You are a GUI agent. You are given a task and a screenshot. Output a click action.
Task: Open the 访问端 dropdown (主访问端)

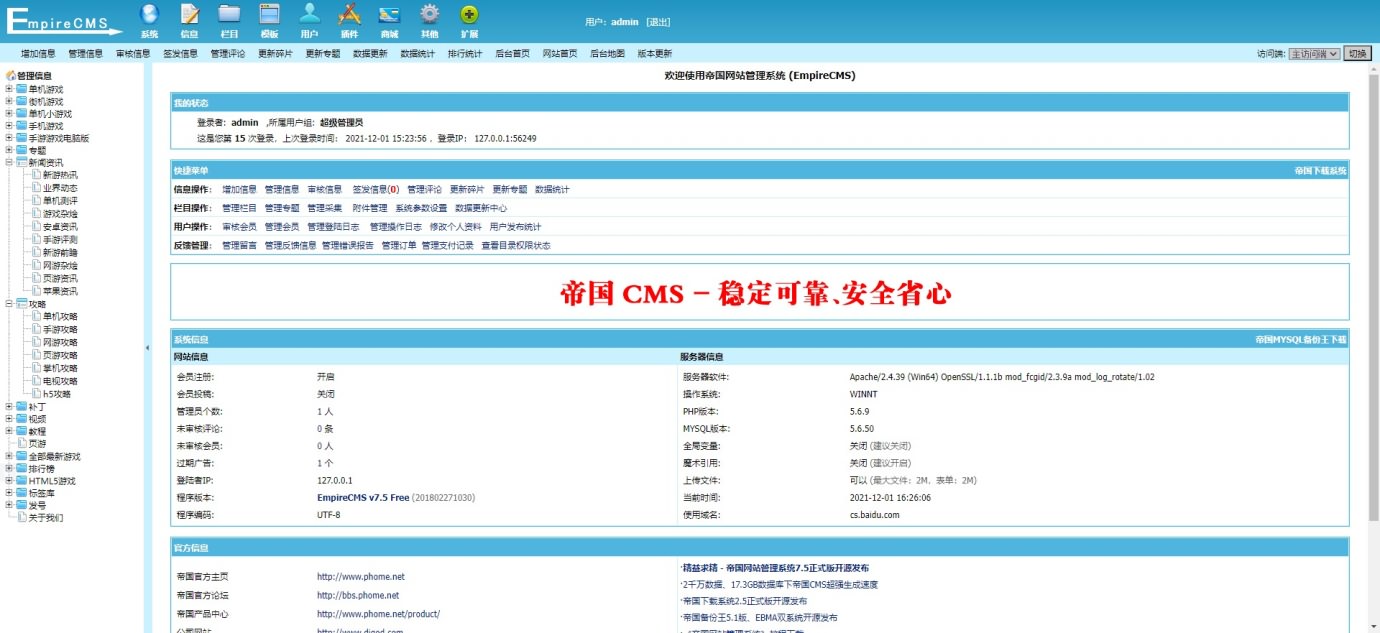click(1313, 54)
